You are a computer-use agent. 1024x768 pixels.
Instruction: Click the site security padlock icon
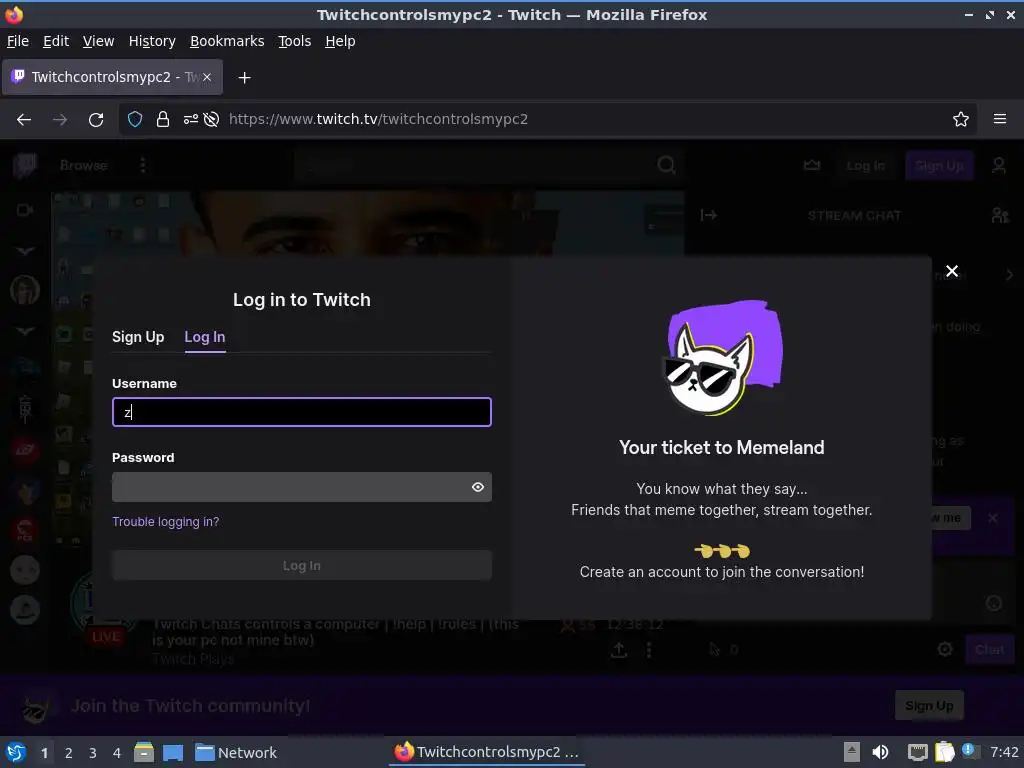pyautogui.click(x=163, y=120)
